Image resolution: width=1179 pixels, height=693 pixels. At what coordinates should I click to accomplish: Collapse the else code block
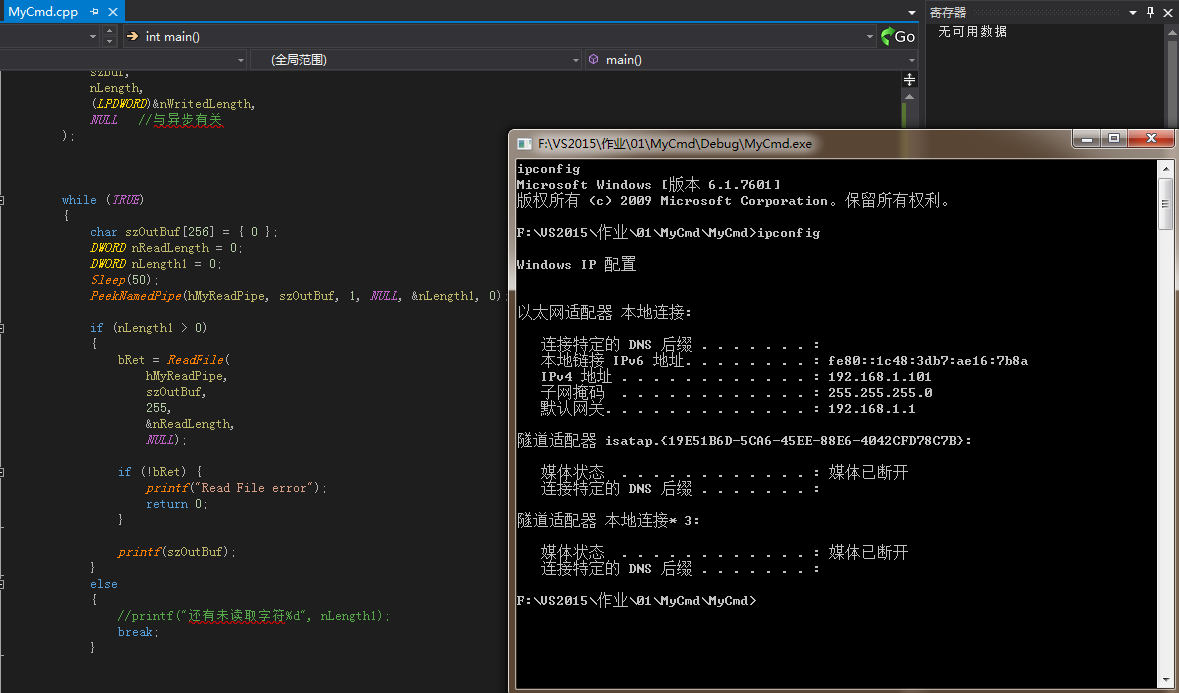2,584
